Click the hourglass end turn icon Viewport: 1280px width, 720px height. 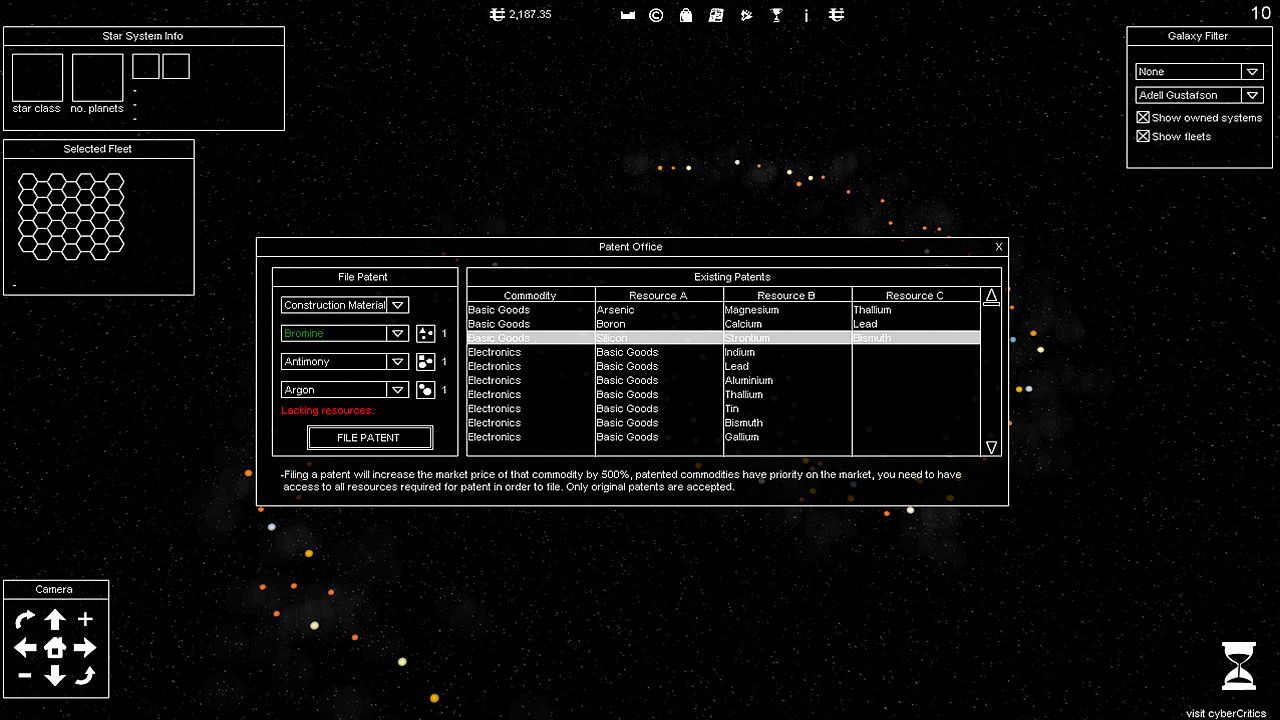click(x=1238, y=666)
